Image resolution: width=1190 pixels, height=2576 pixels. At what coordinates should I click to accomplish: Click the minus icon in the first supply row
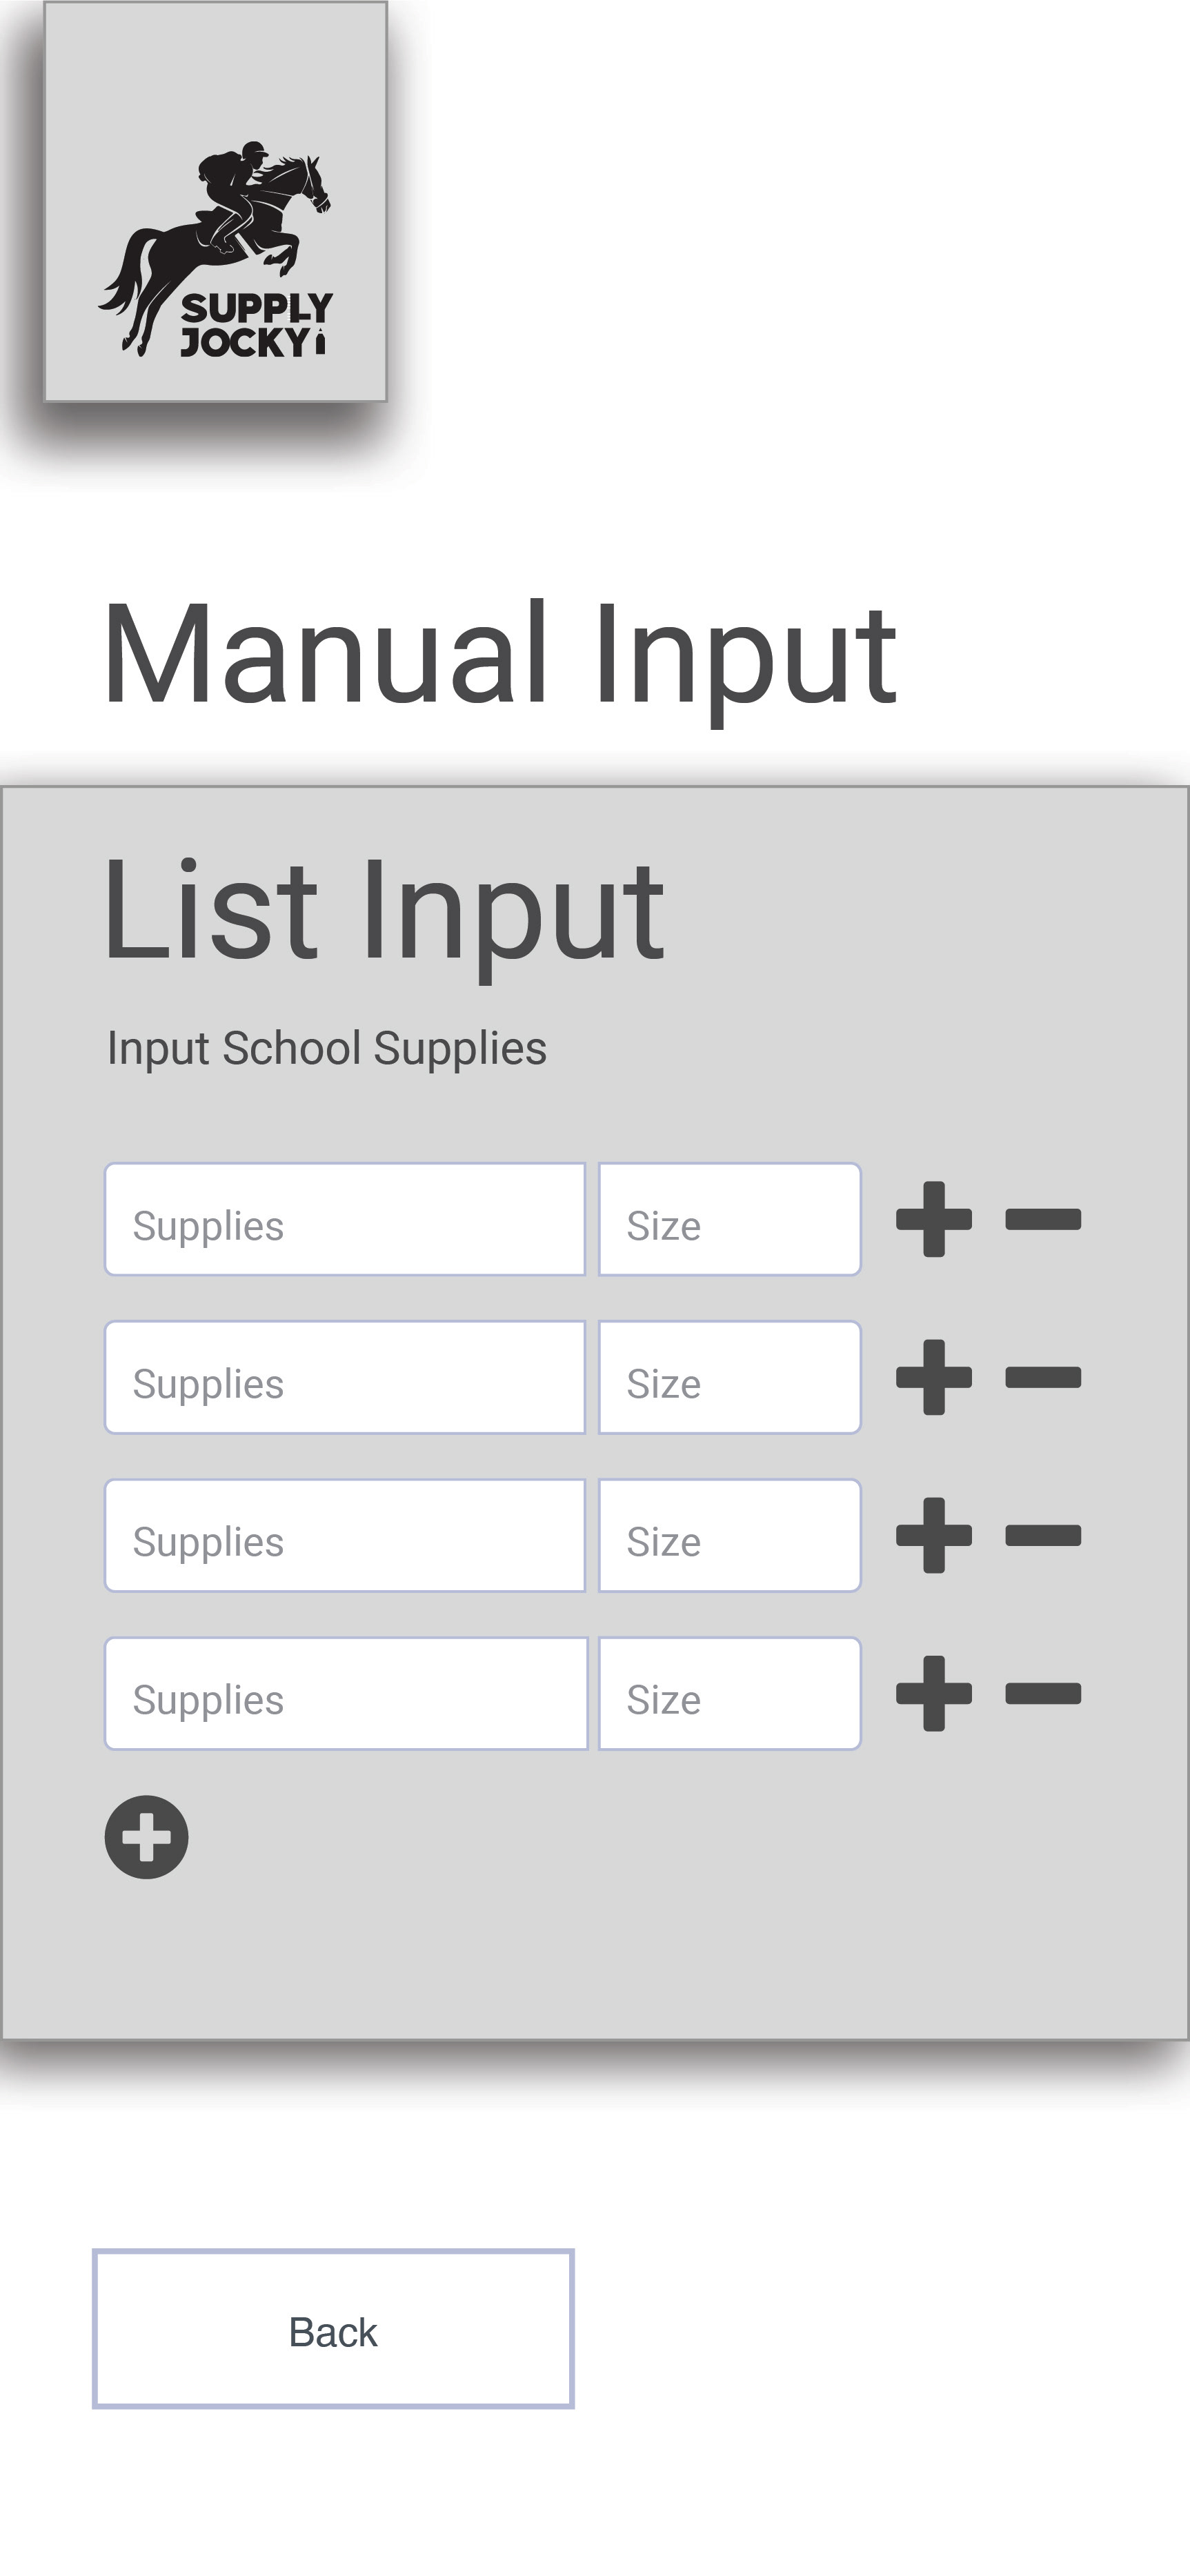click(x=1043, y=1219)
